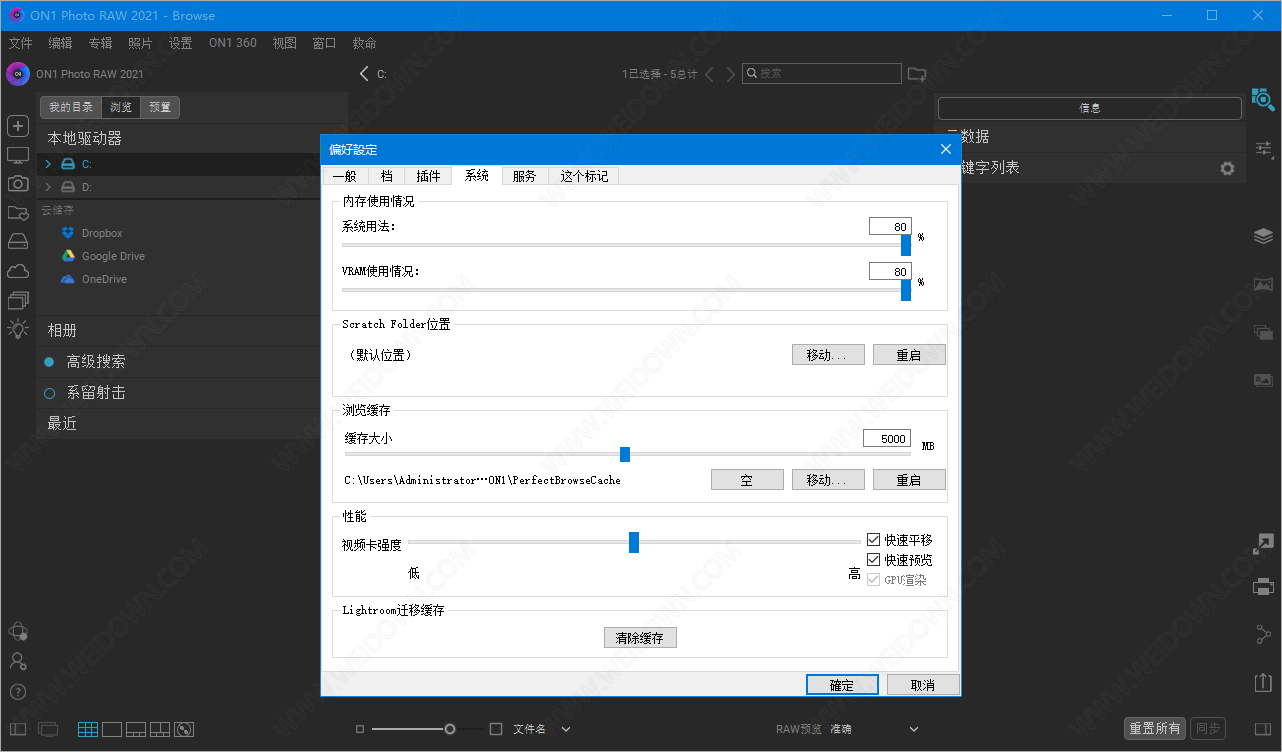The image size is (1282, 752).
Task: Toggle the 快速平移 checkbox
Action: pos(874,540)
